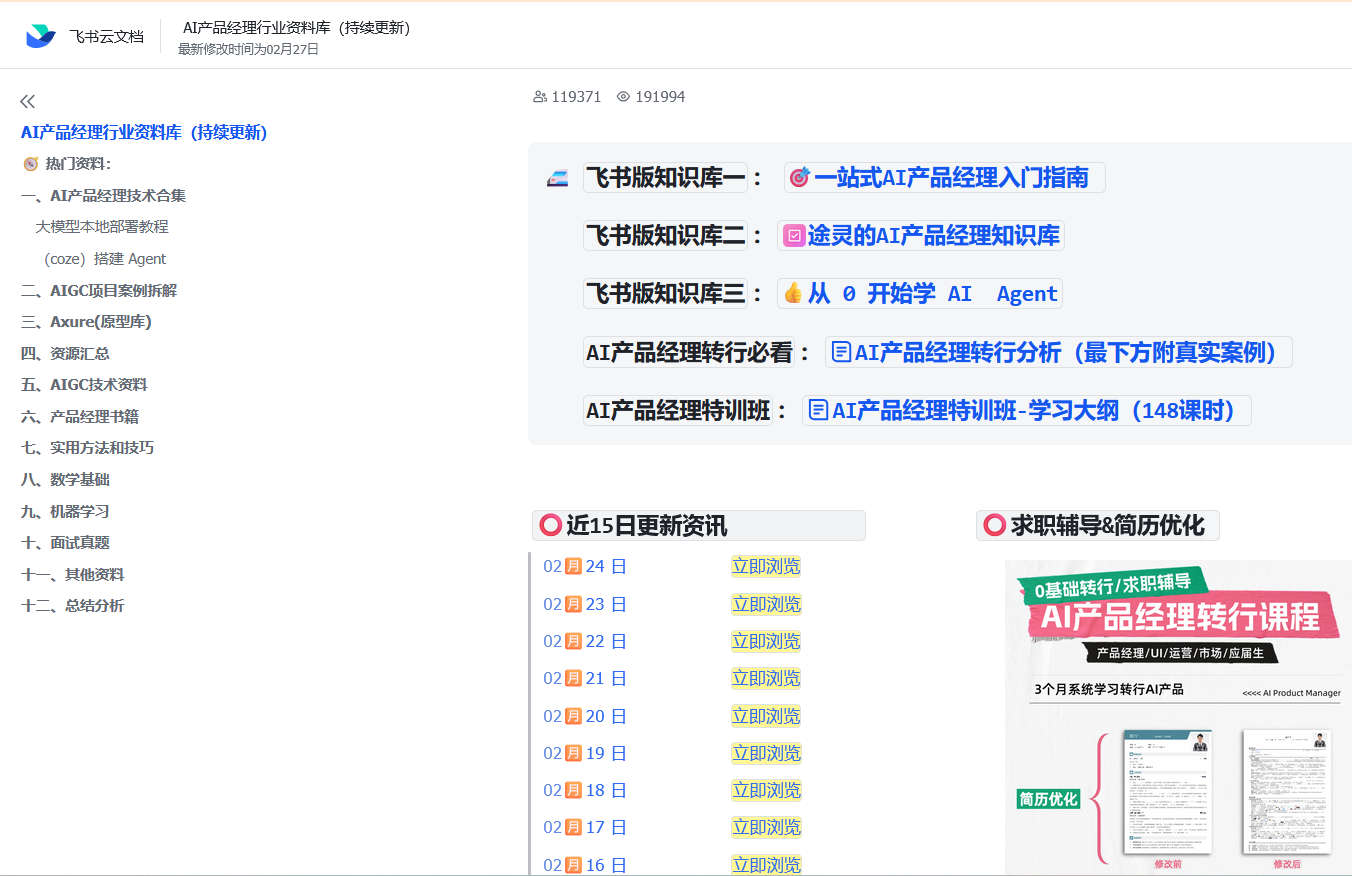Image resolution: width=1352 pixels, height=876 pixels.
Task: Go to 九、机器学习 in outline
Action: [x=65, y=511]
